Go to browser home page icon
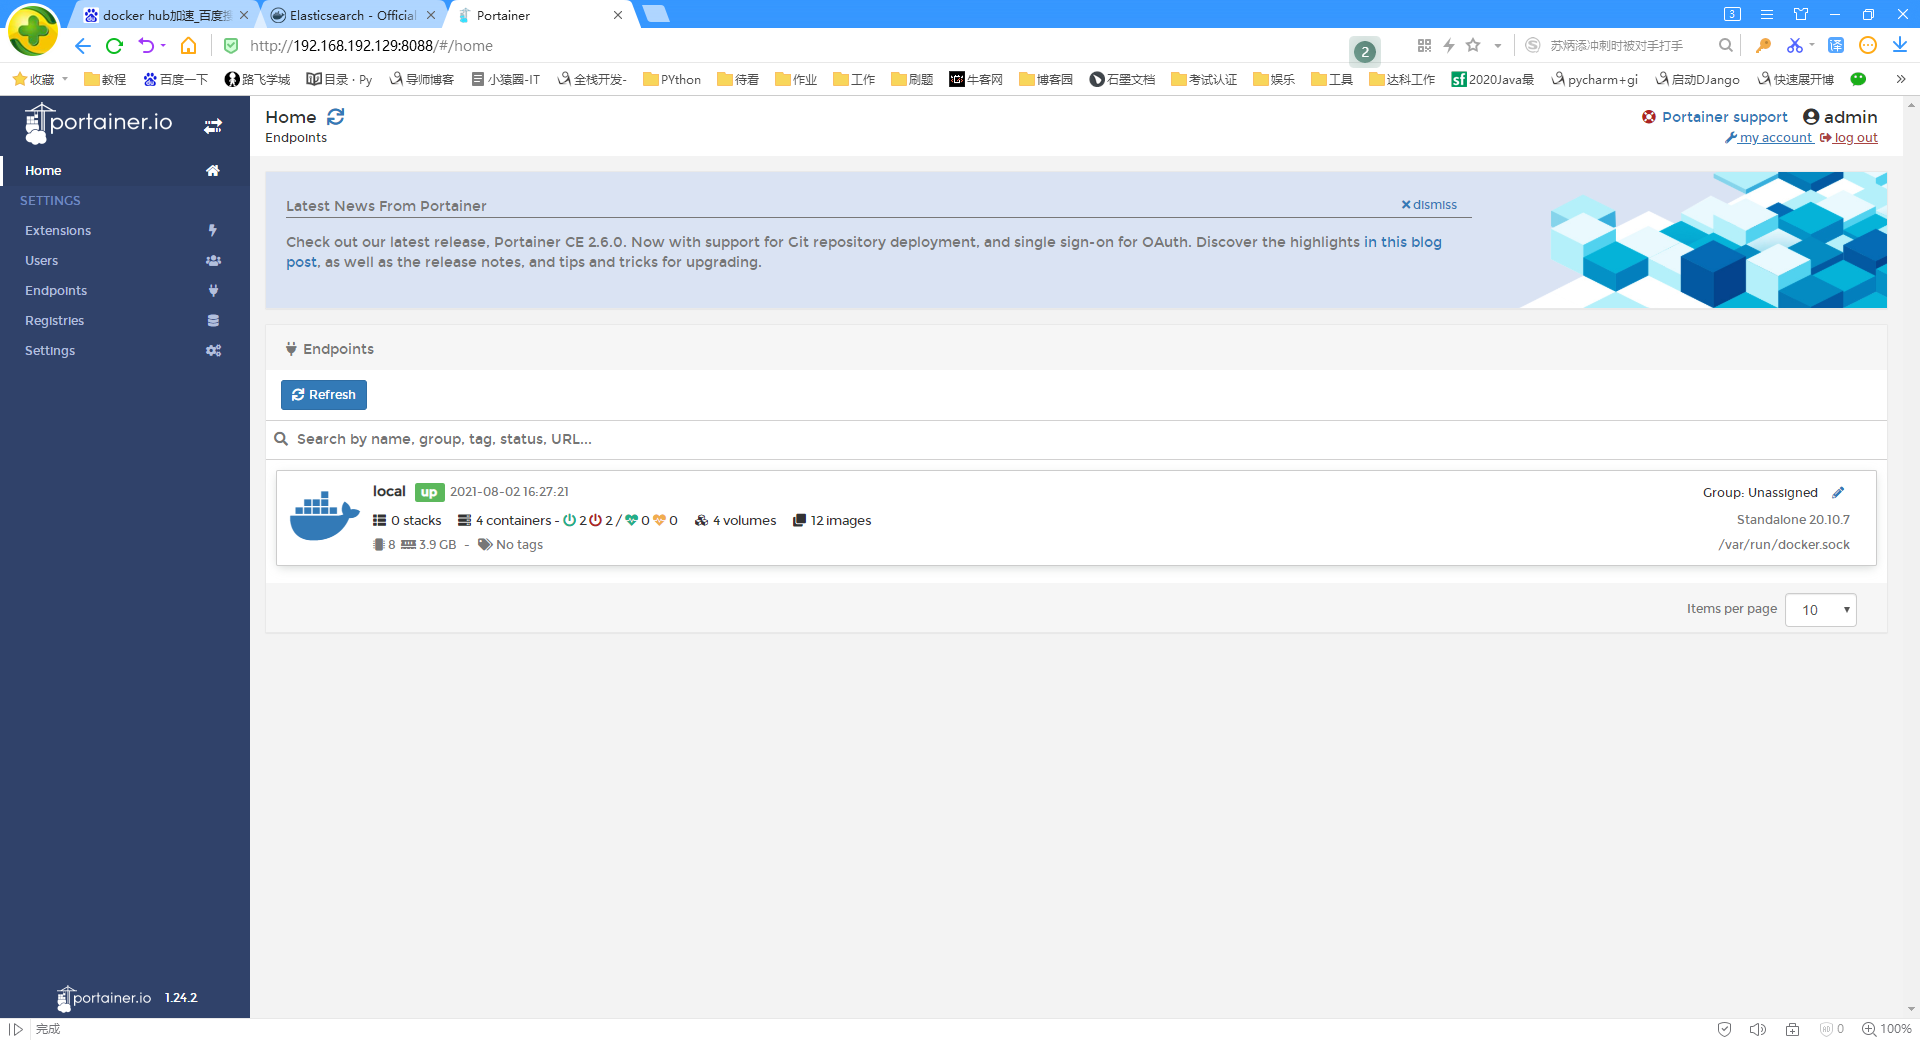The image size is (1920, 1040). [188, 46]
